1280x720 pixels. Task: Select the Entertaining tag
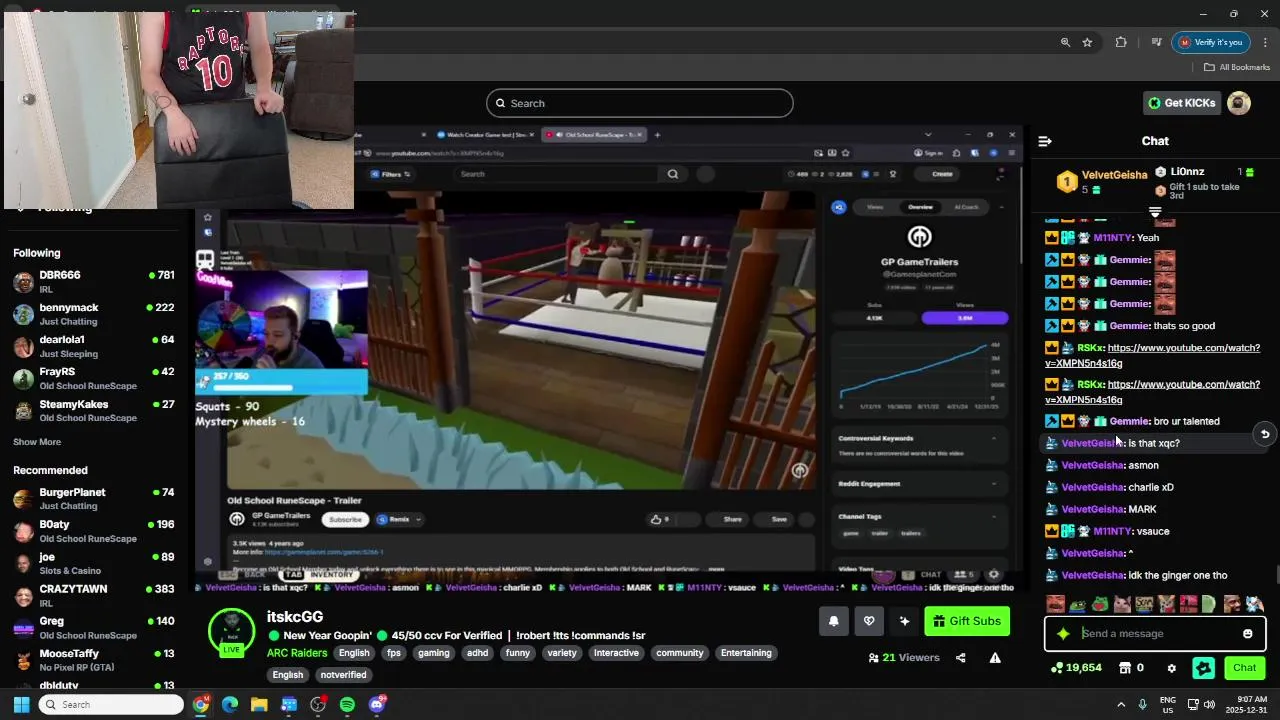point(746,653)
